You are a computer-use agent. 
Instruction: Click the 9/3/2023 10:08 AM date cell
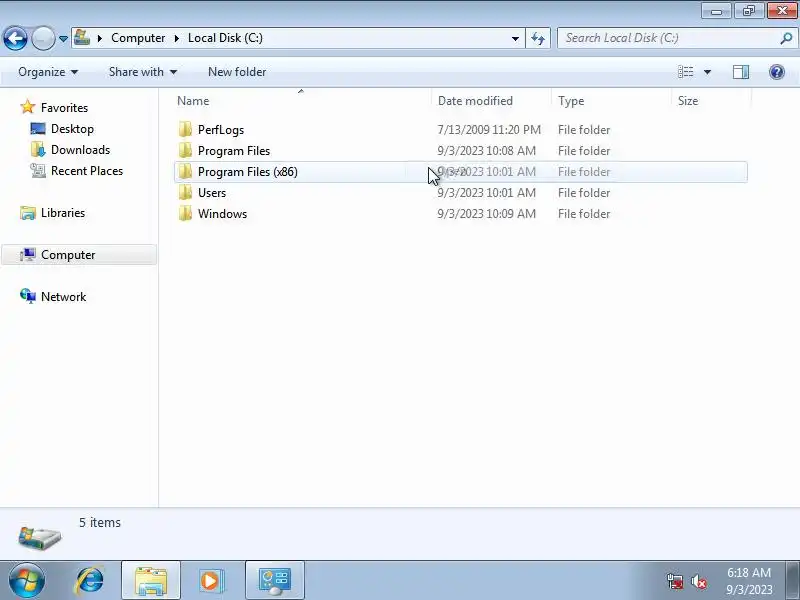[486, 151]
